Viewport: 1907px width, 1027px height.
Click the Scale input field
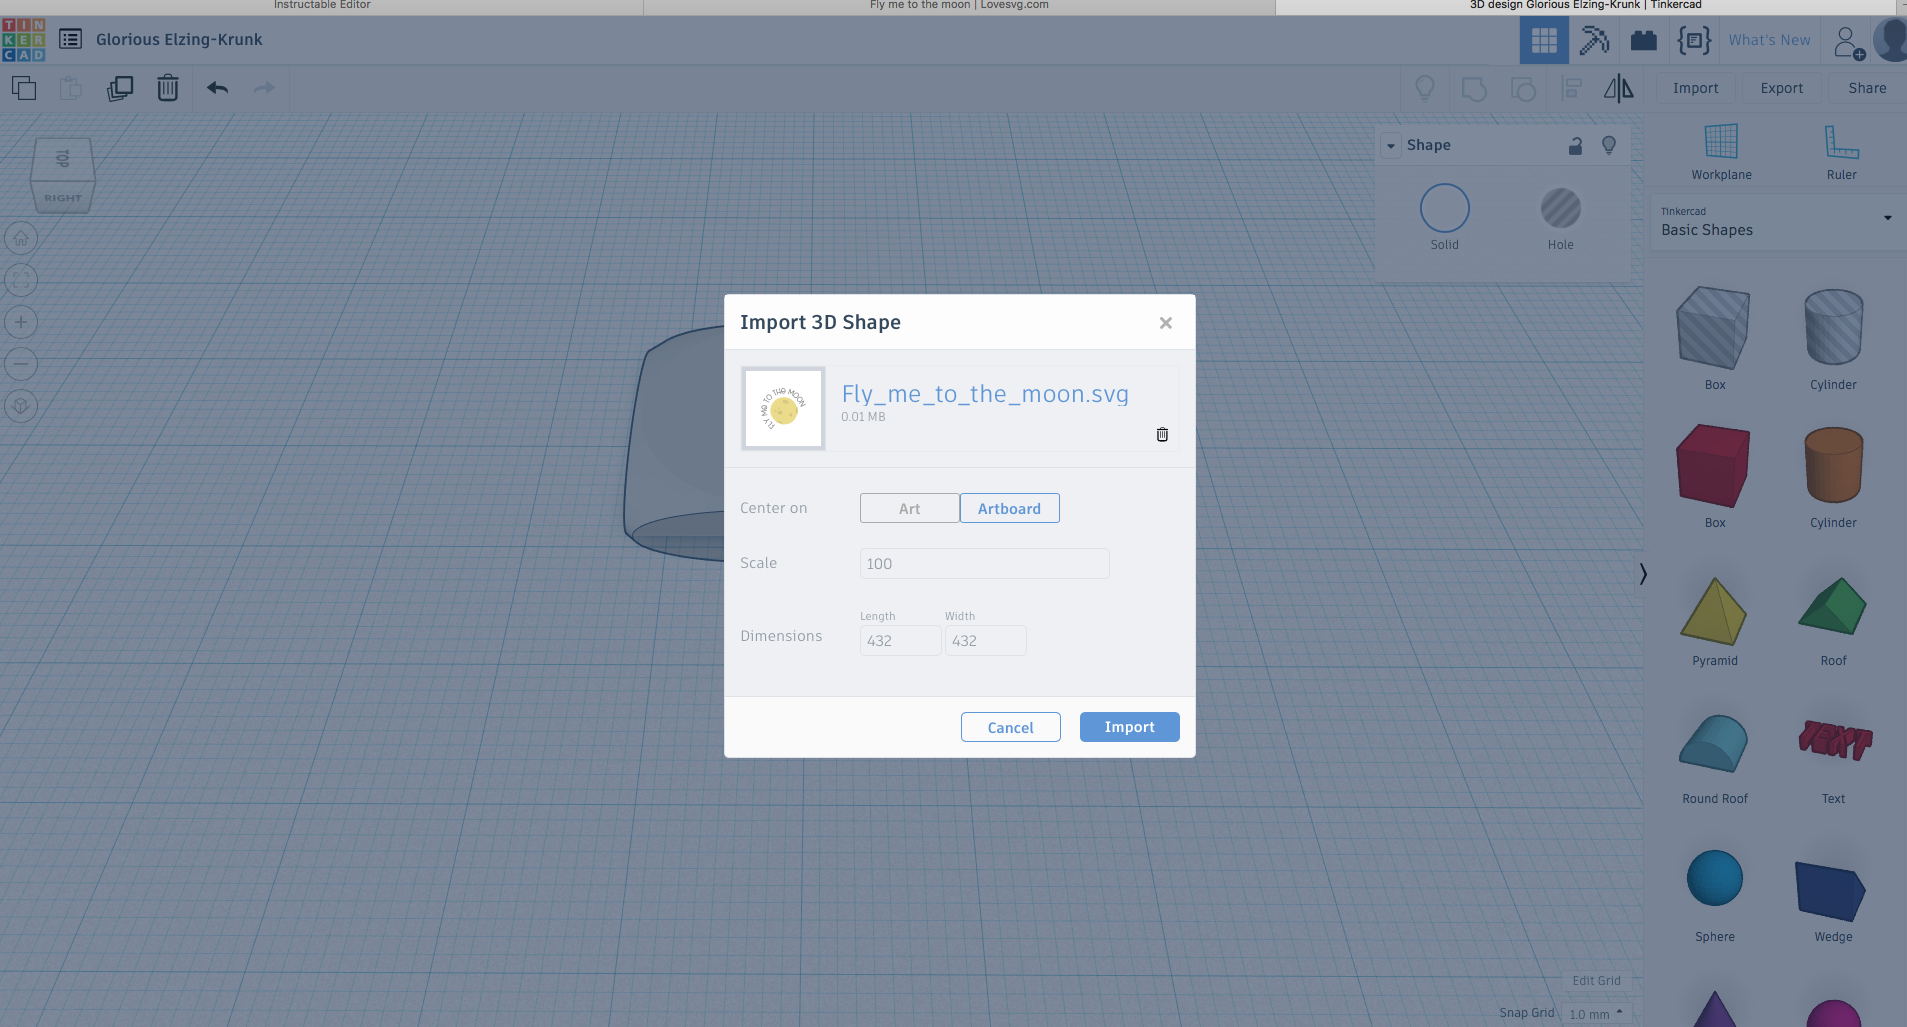[984, 563]
